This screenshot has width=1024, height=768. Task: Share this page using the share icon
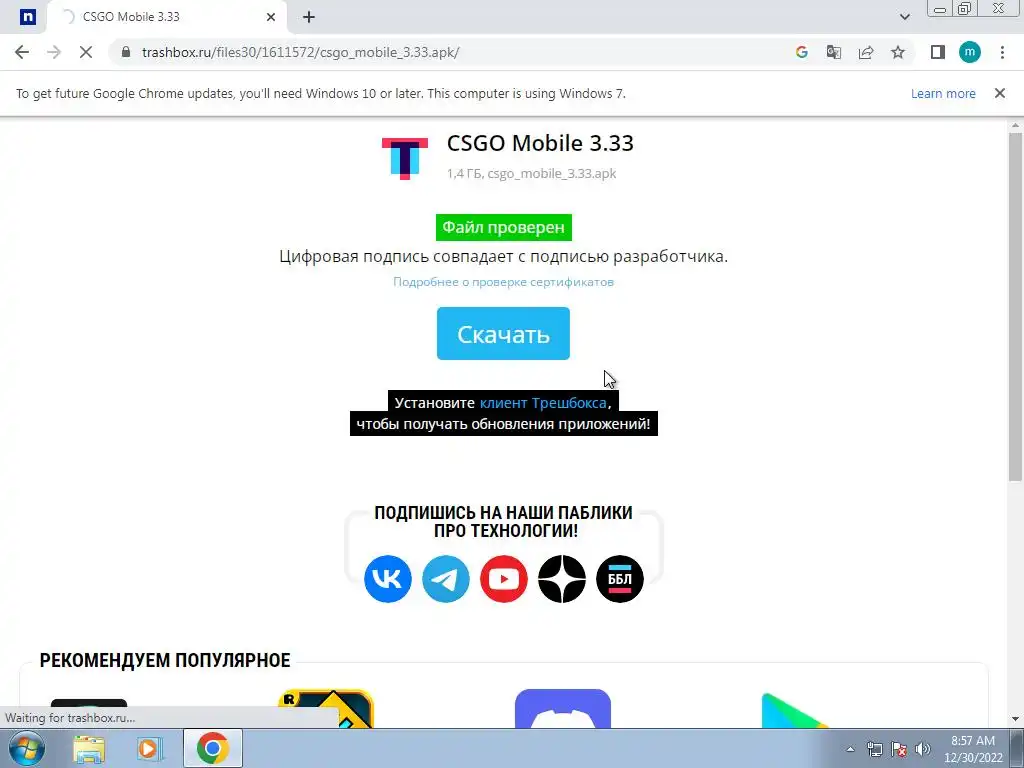(x=866, y=52)
